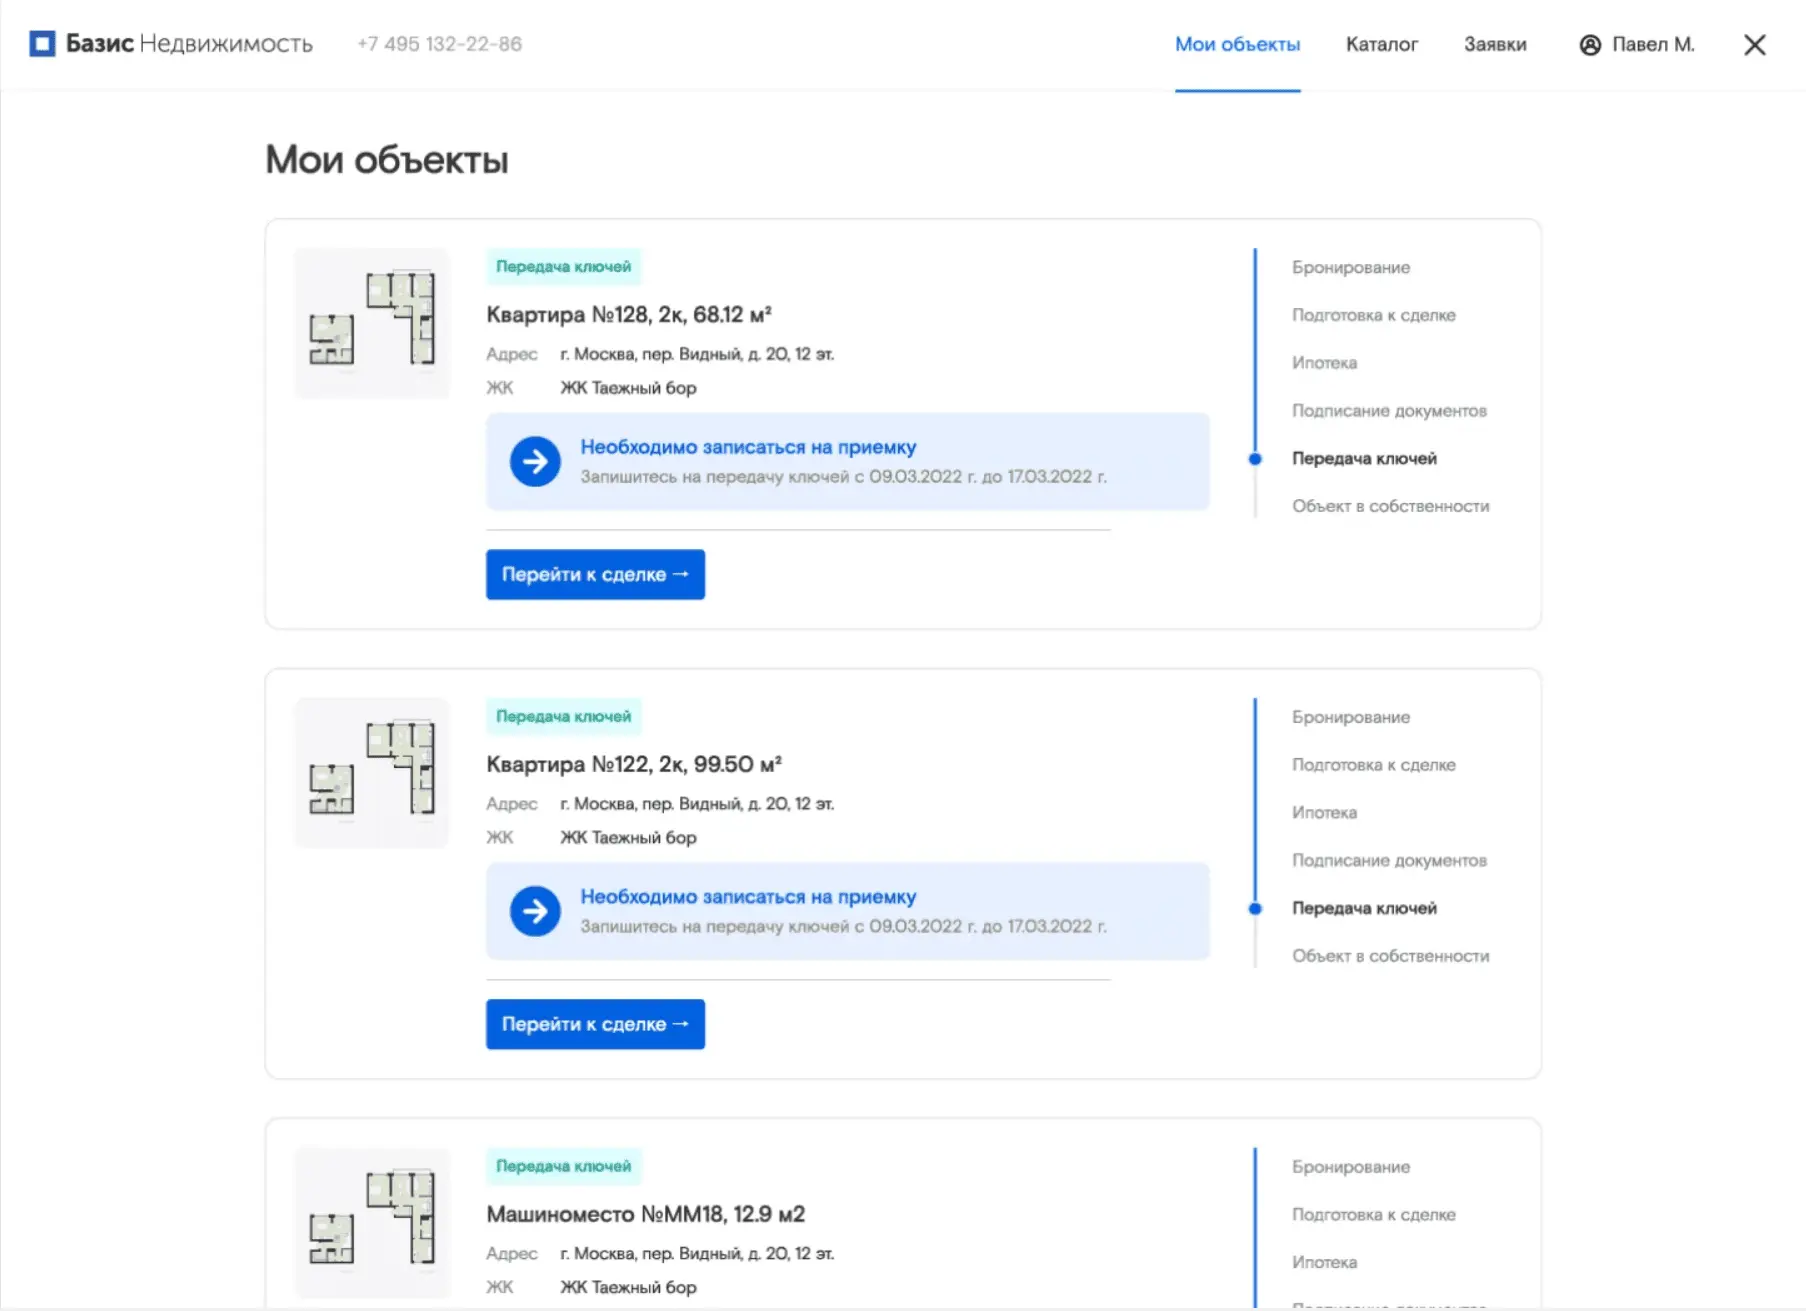Click the Машиноместо №ММ18 title
Image resolution: width=1806 pixels, height=1311 pixels.
(645, 1214)
